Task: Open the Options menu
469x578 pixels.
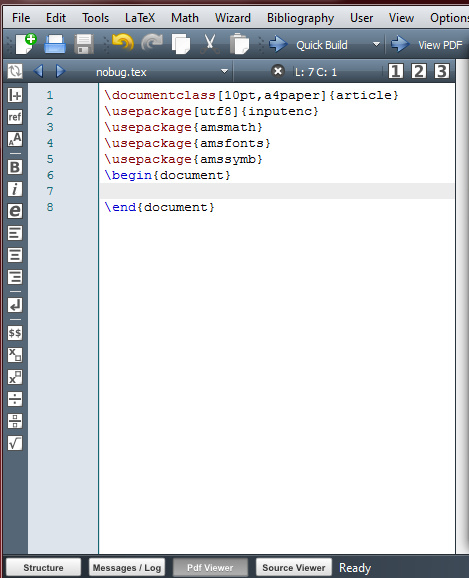Action: pos(449,18)
